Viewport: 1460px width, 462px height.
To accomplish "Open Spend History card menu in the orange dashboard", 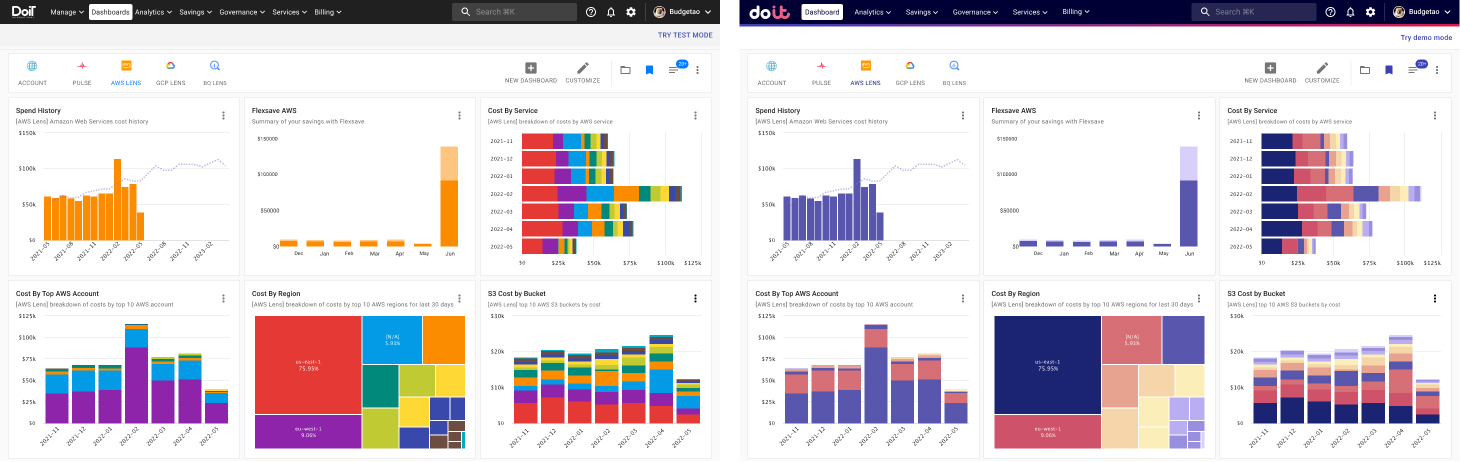I will click(x=223, y=115).
